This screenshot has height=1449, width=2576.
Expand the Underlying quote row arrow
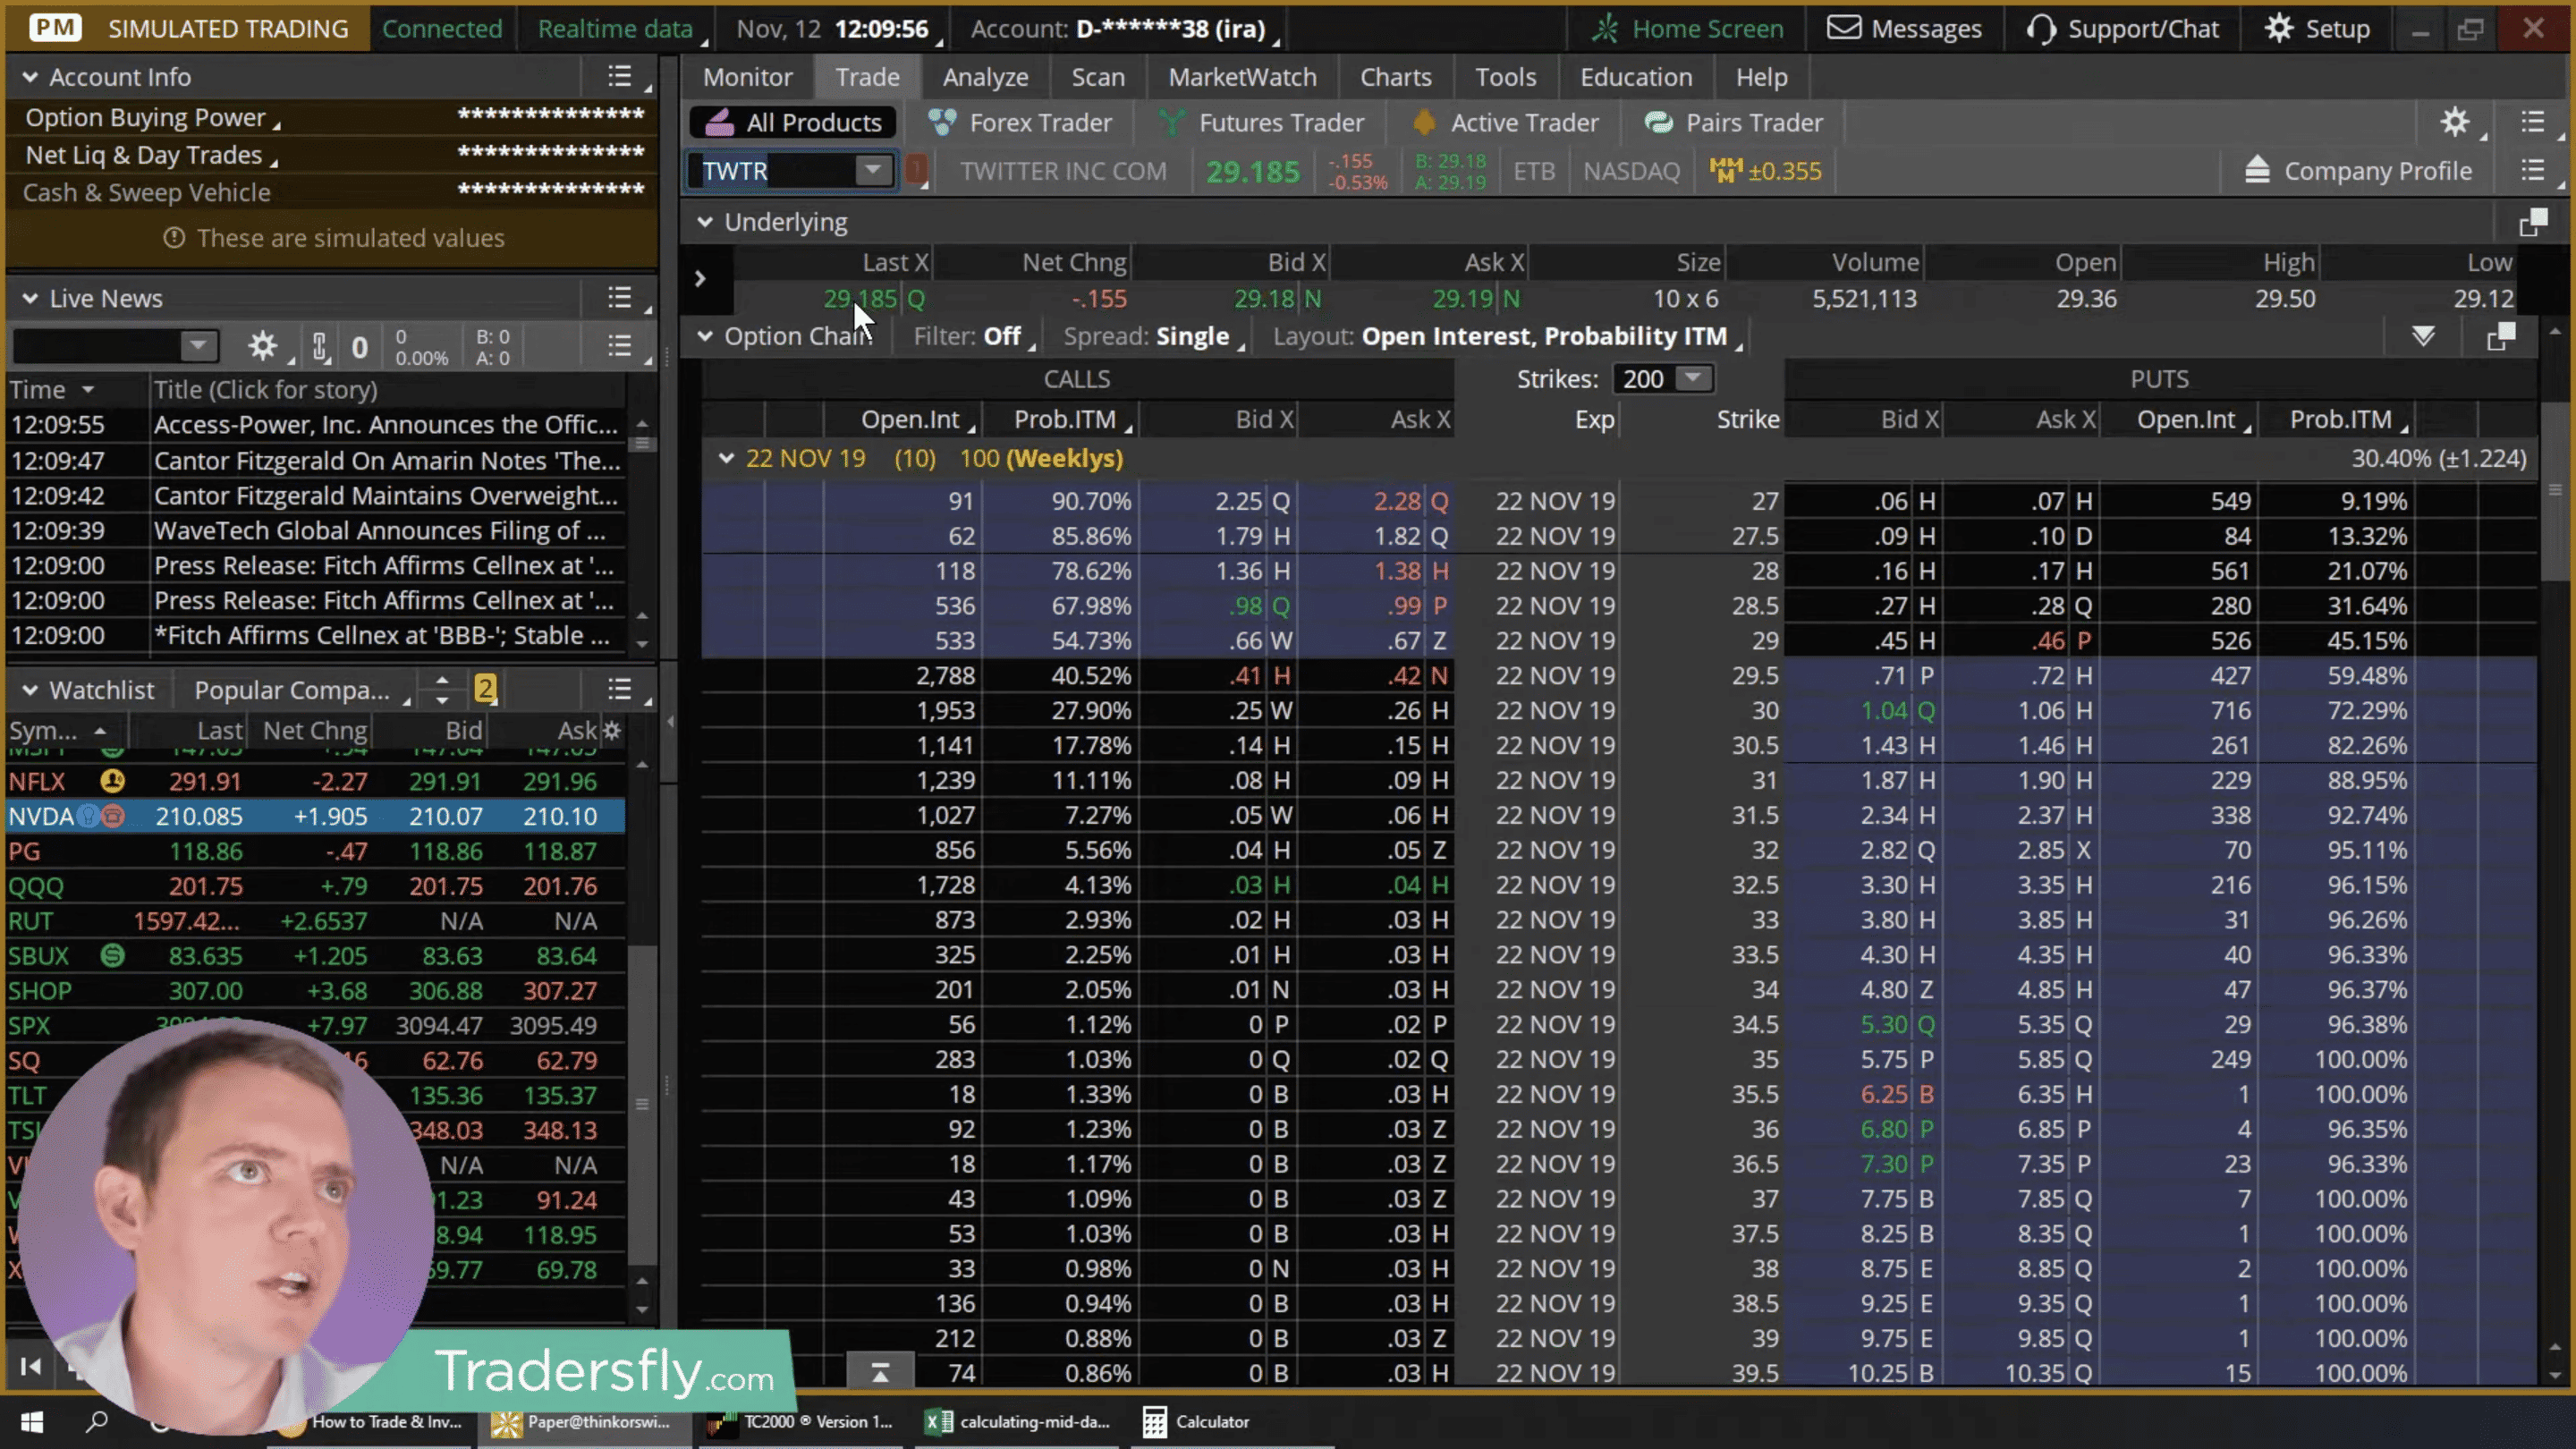coord(700,279)
